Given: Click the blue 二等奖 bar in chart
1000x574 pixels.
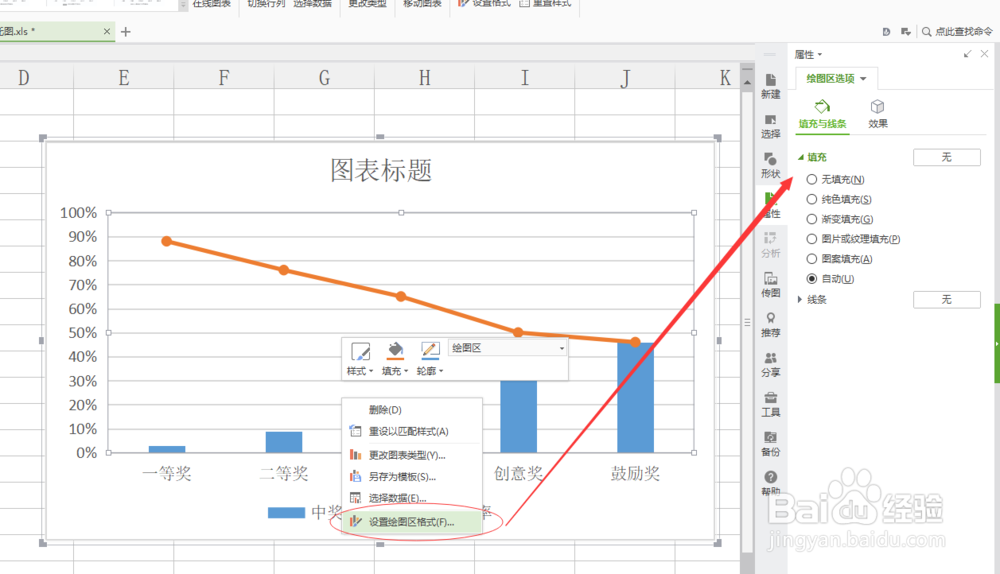Looking at the screenshot, I should [x=284, y=442].
